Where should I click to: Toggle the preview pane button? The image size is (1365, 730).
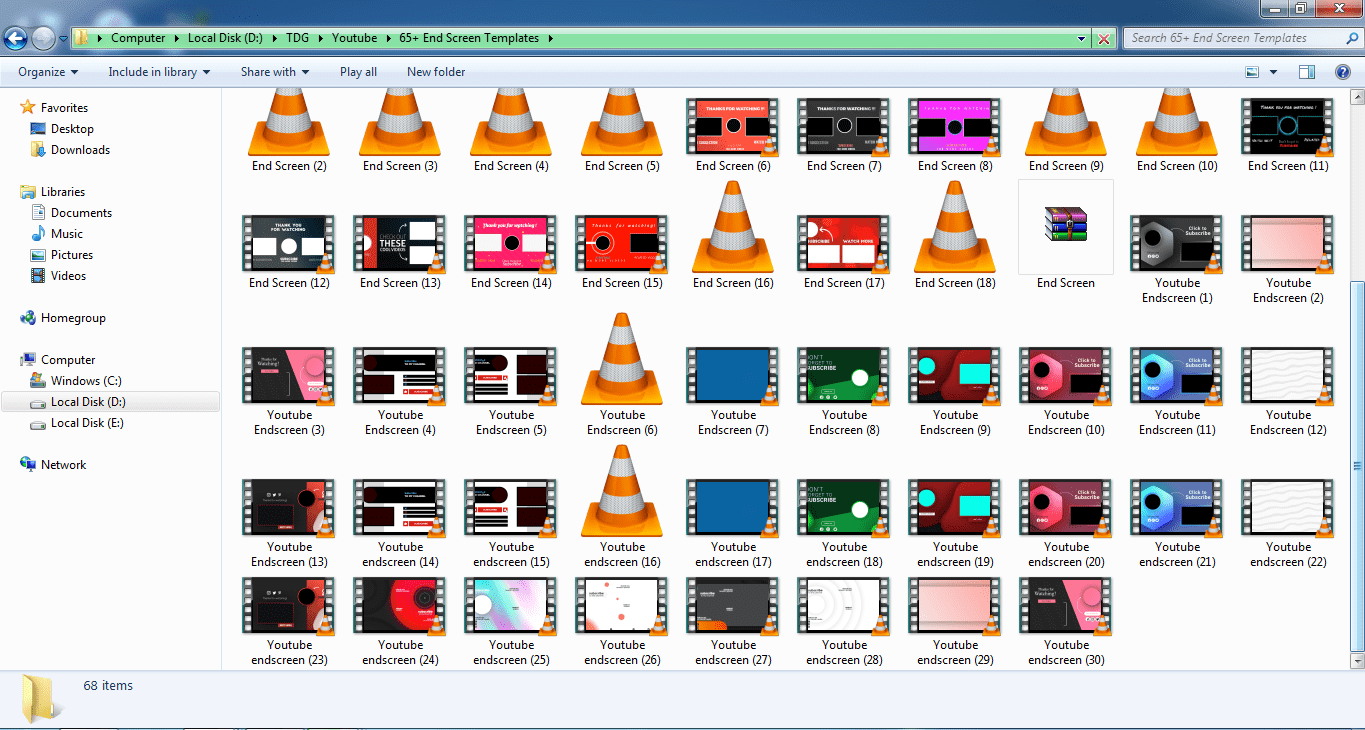(1306, 72)
